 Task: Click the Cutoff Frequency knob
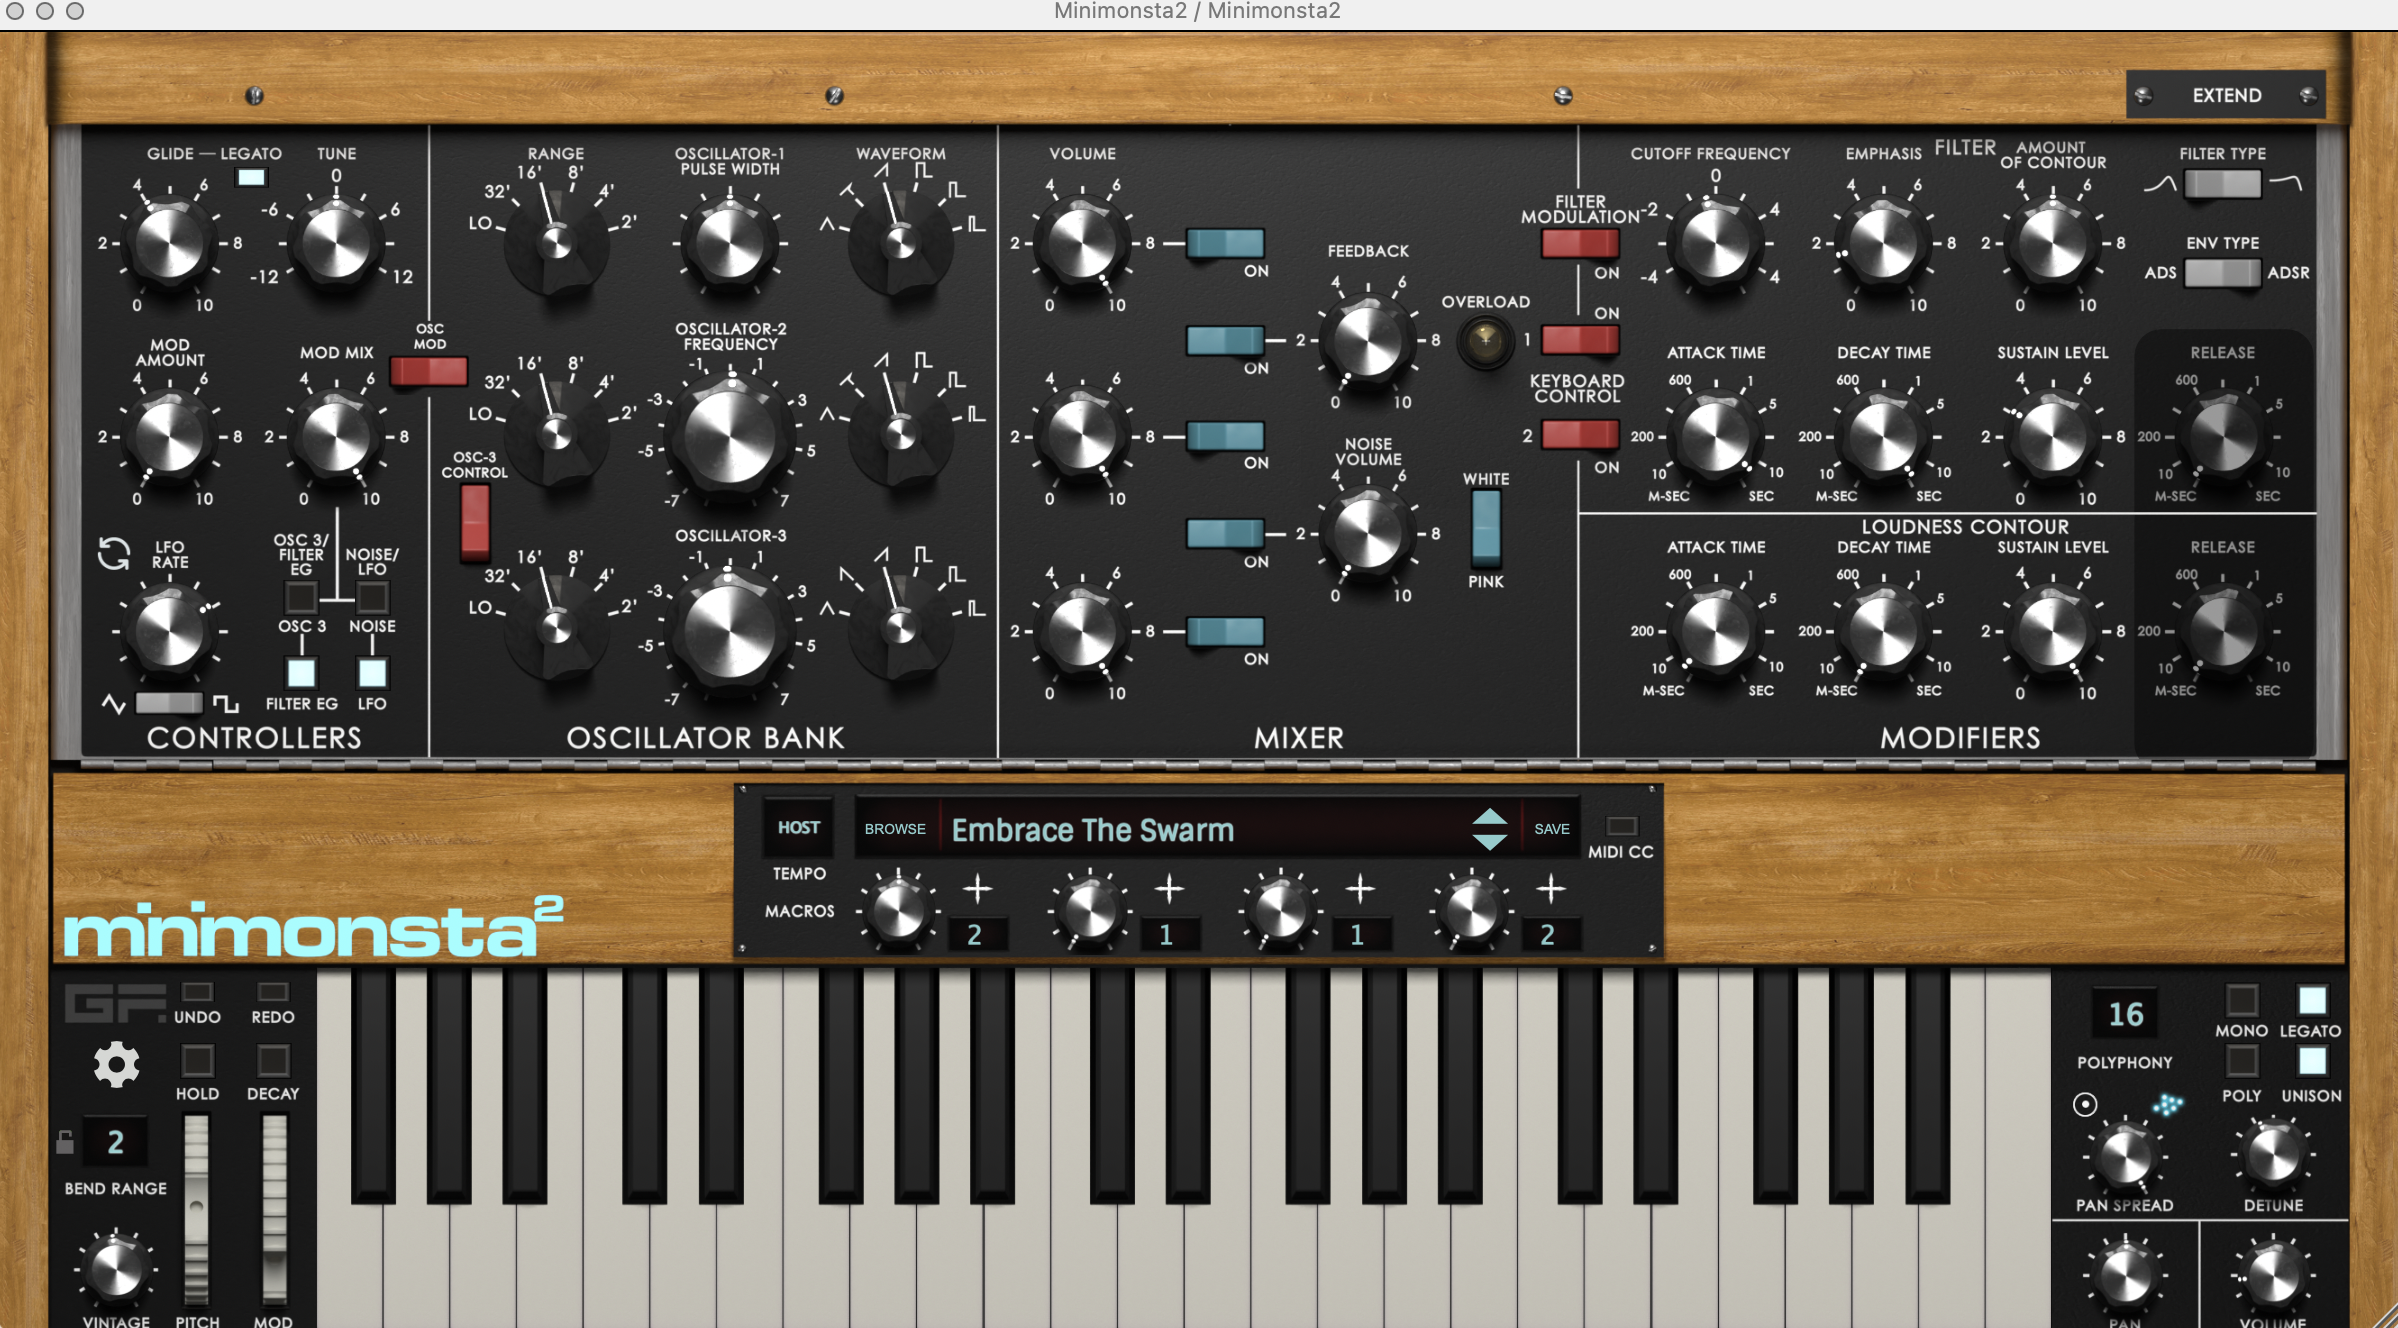point(1715,243)
